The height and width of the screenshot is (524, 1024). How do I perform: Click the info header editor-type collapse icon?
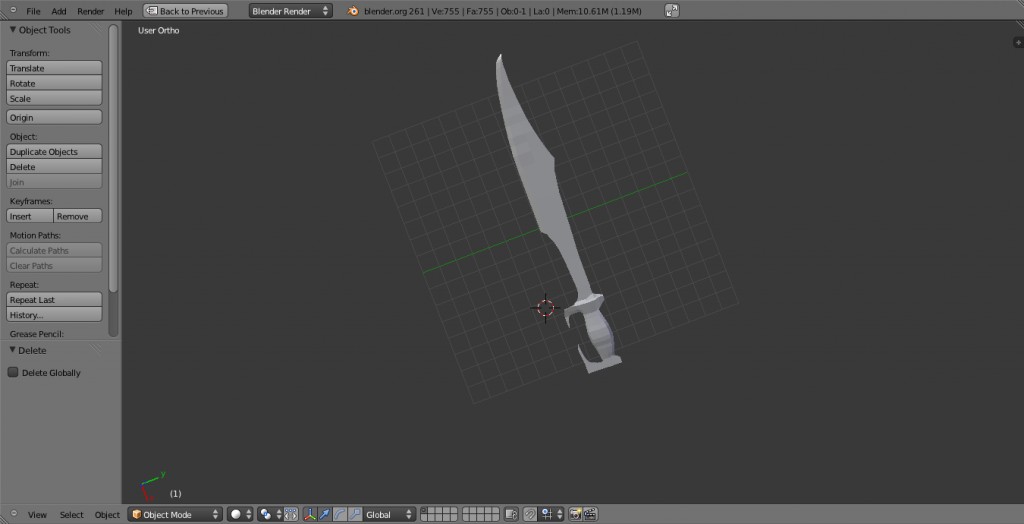[x=13, y=11]
